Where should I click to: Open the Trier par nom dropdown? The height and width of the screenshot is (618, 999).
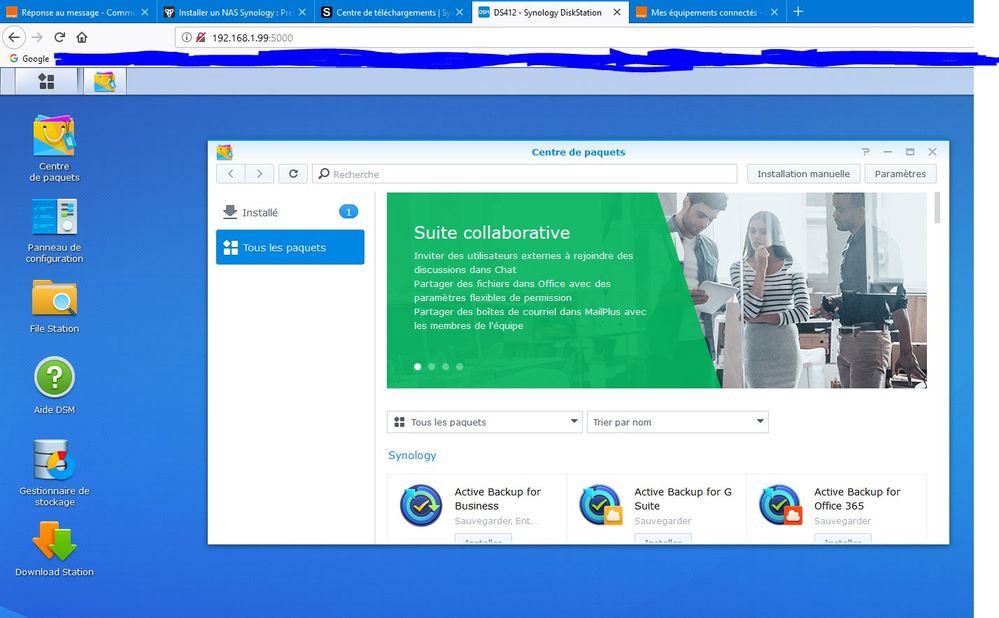pyautogui.click(x=677, y=422)
